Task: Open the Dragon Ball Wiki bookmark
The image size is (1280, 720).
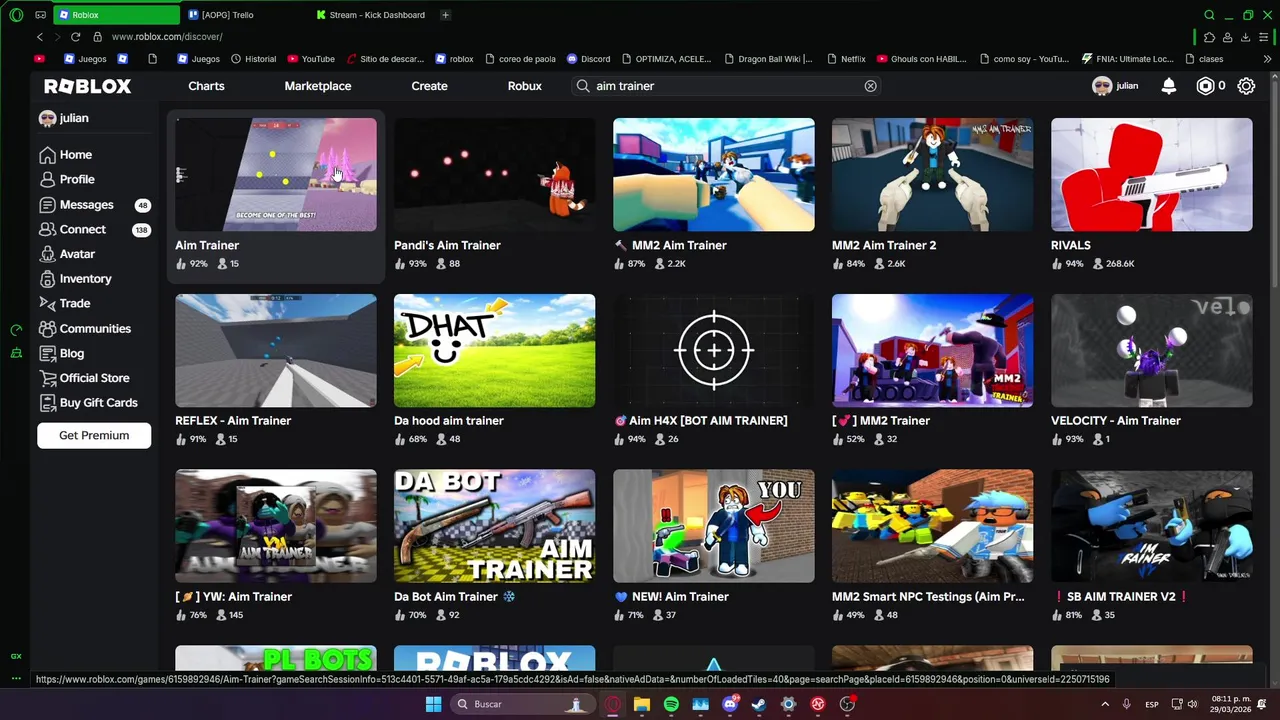Action: pos(767,59)
